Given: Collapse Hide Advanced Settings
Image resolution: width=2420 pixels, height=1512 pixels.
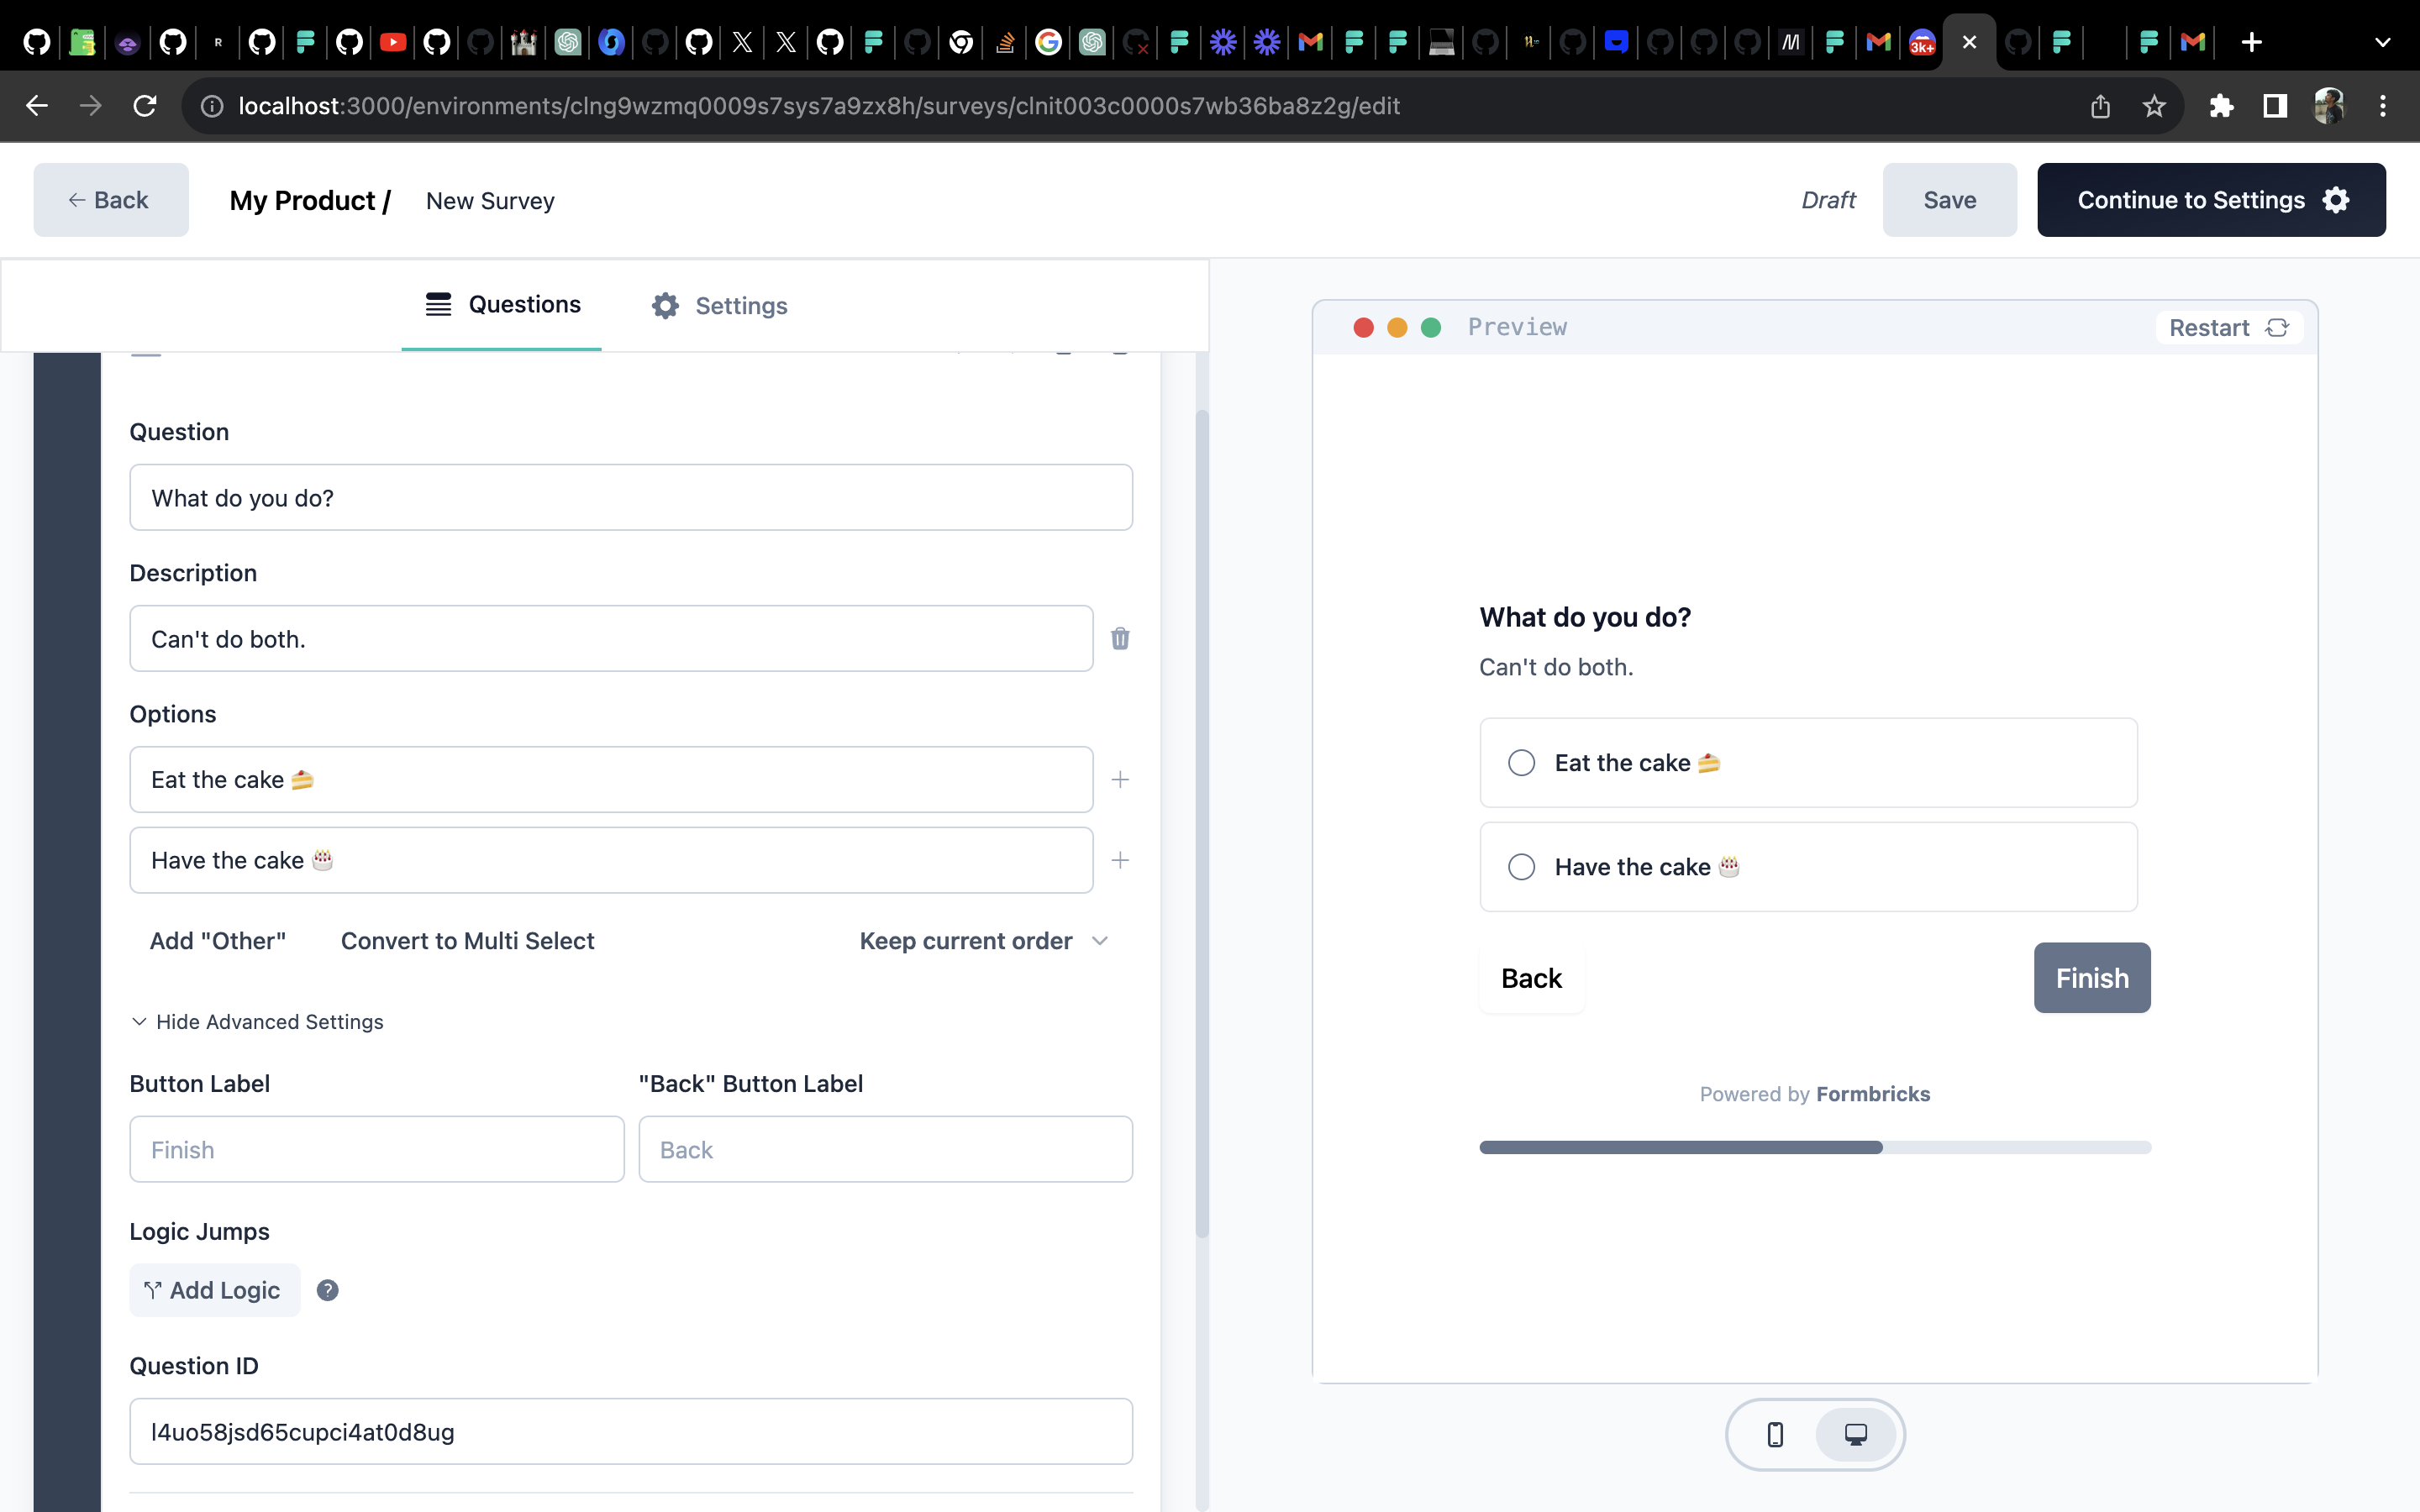Looking at the screenshot, I should point(257,1022).
